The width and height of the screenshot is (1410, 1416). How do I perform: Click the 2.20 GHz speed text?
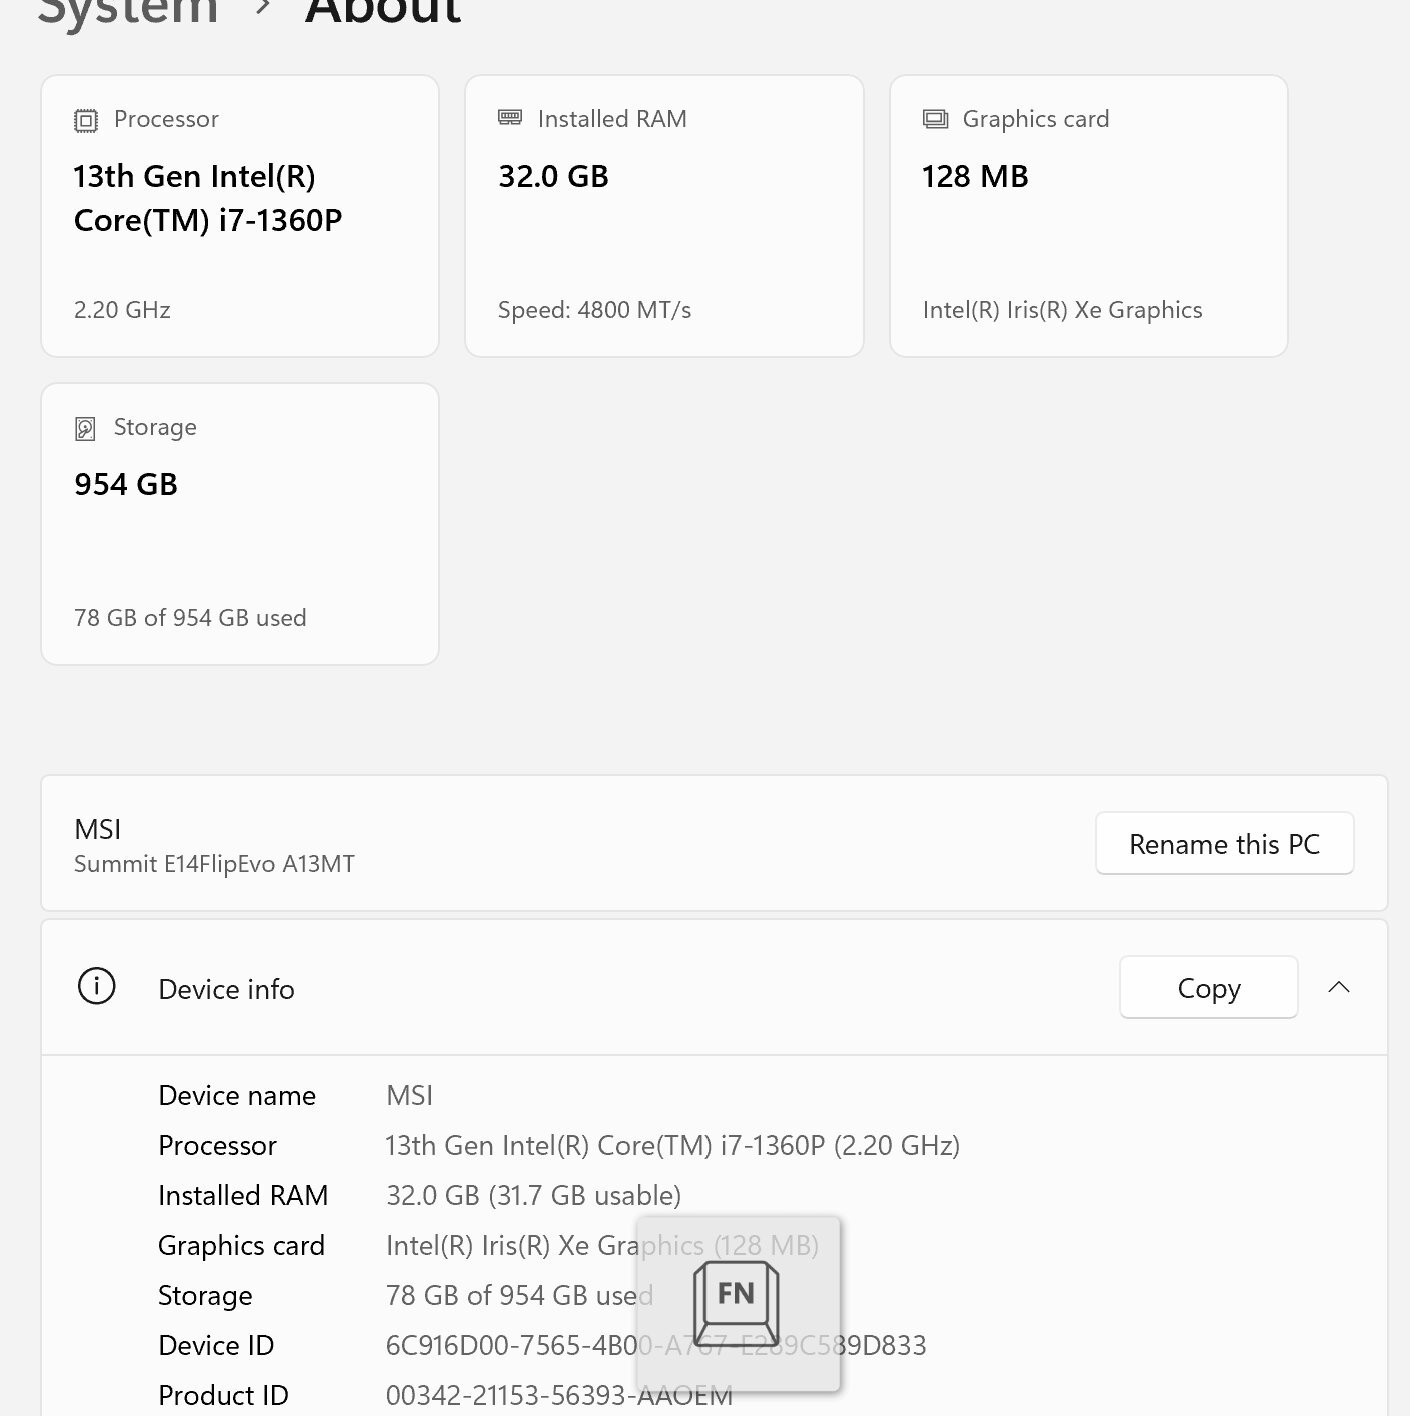(122, 310)
